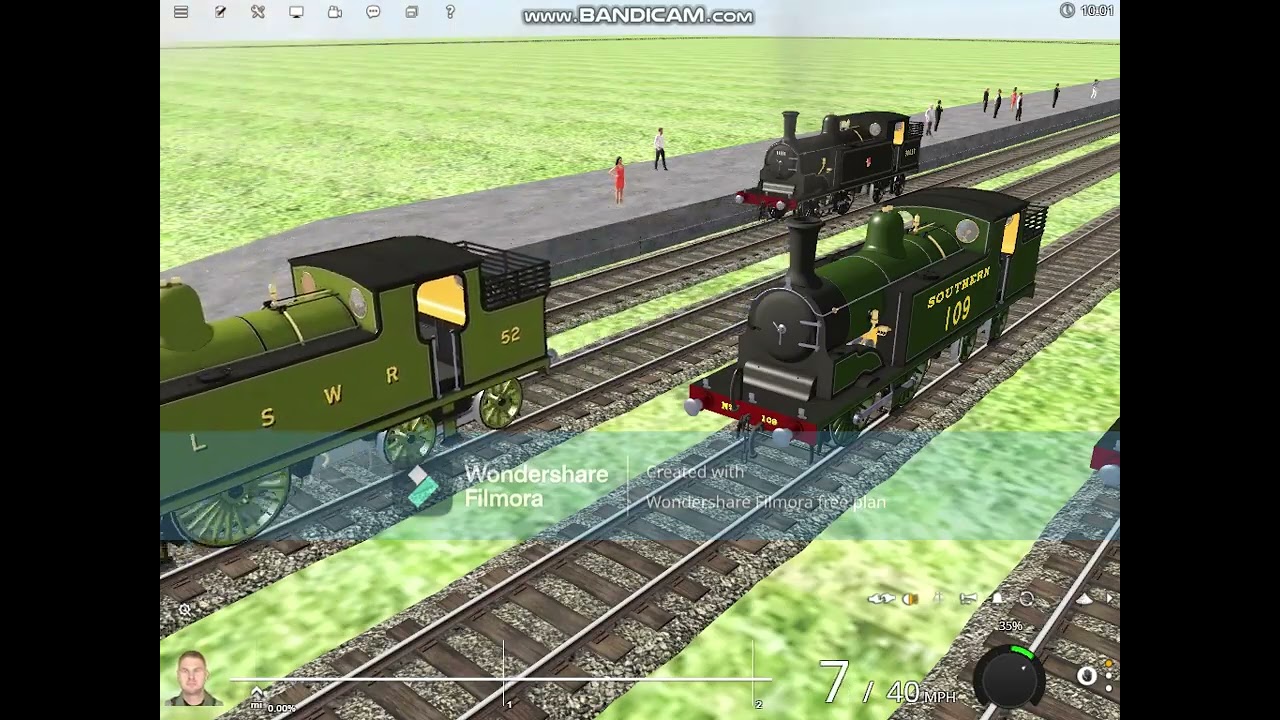Click the current speed value 7
This screenshot has height=720, width=1280.
pos(834,682)
